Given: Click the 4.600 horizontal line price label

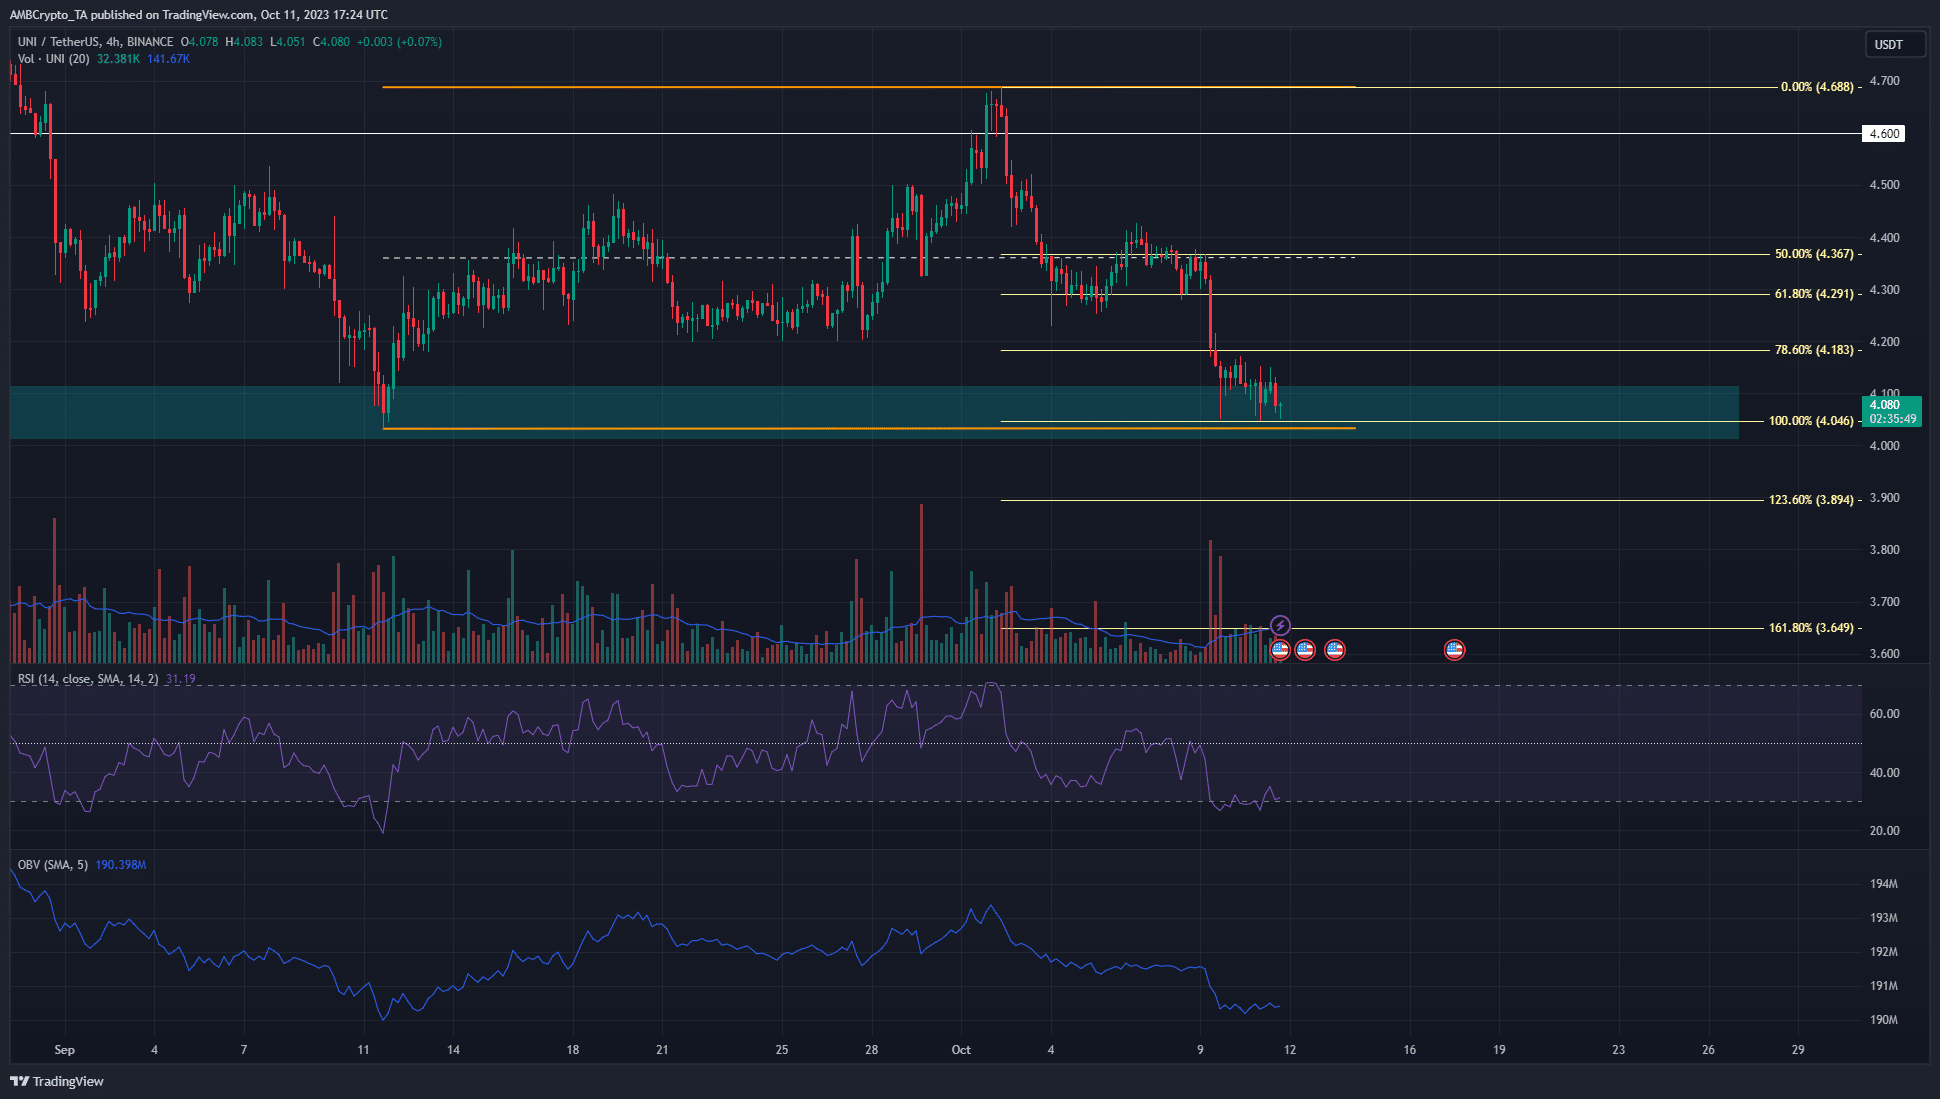Looking at the screenshot, I should pyautogui.click(x=1883, y=134).
